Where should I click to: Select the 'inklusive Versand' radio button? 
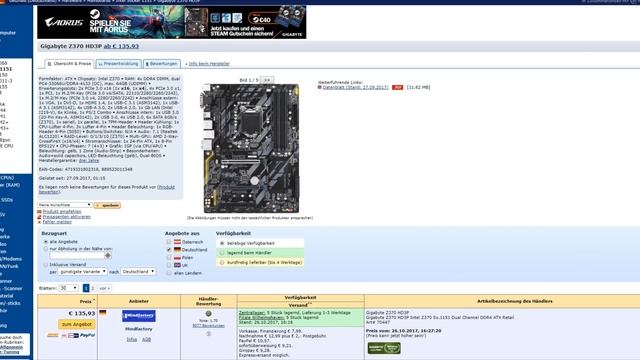pyautogui.click(x=46, y=265)
